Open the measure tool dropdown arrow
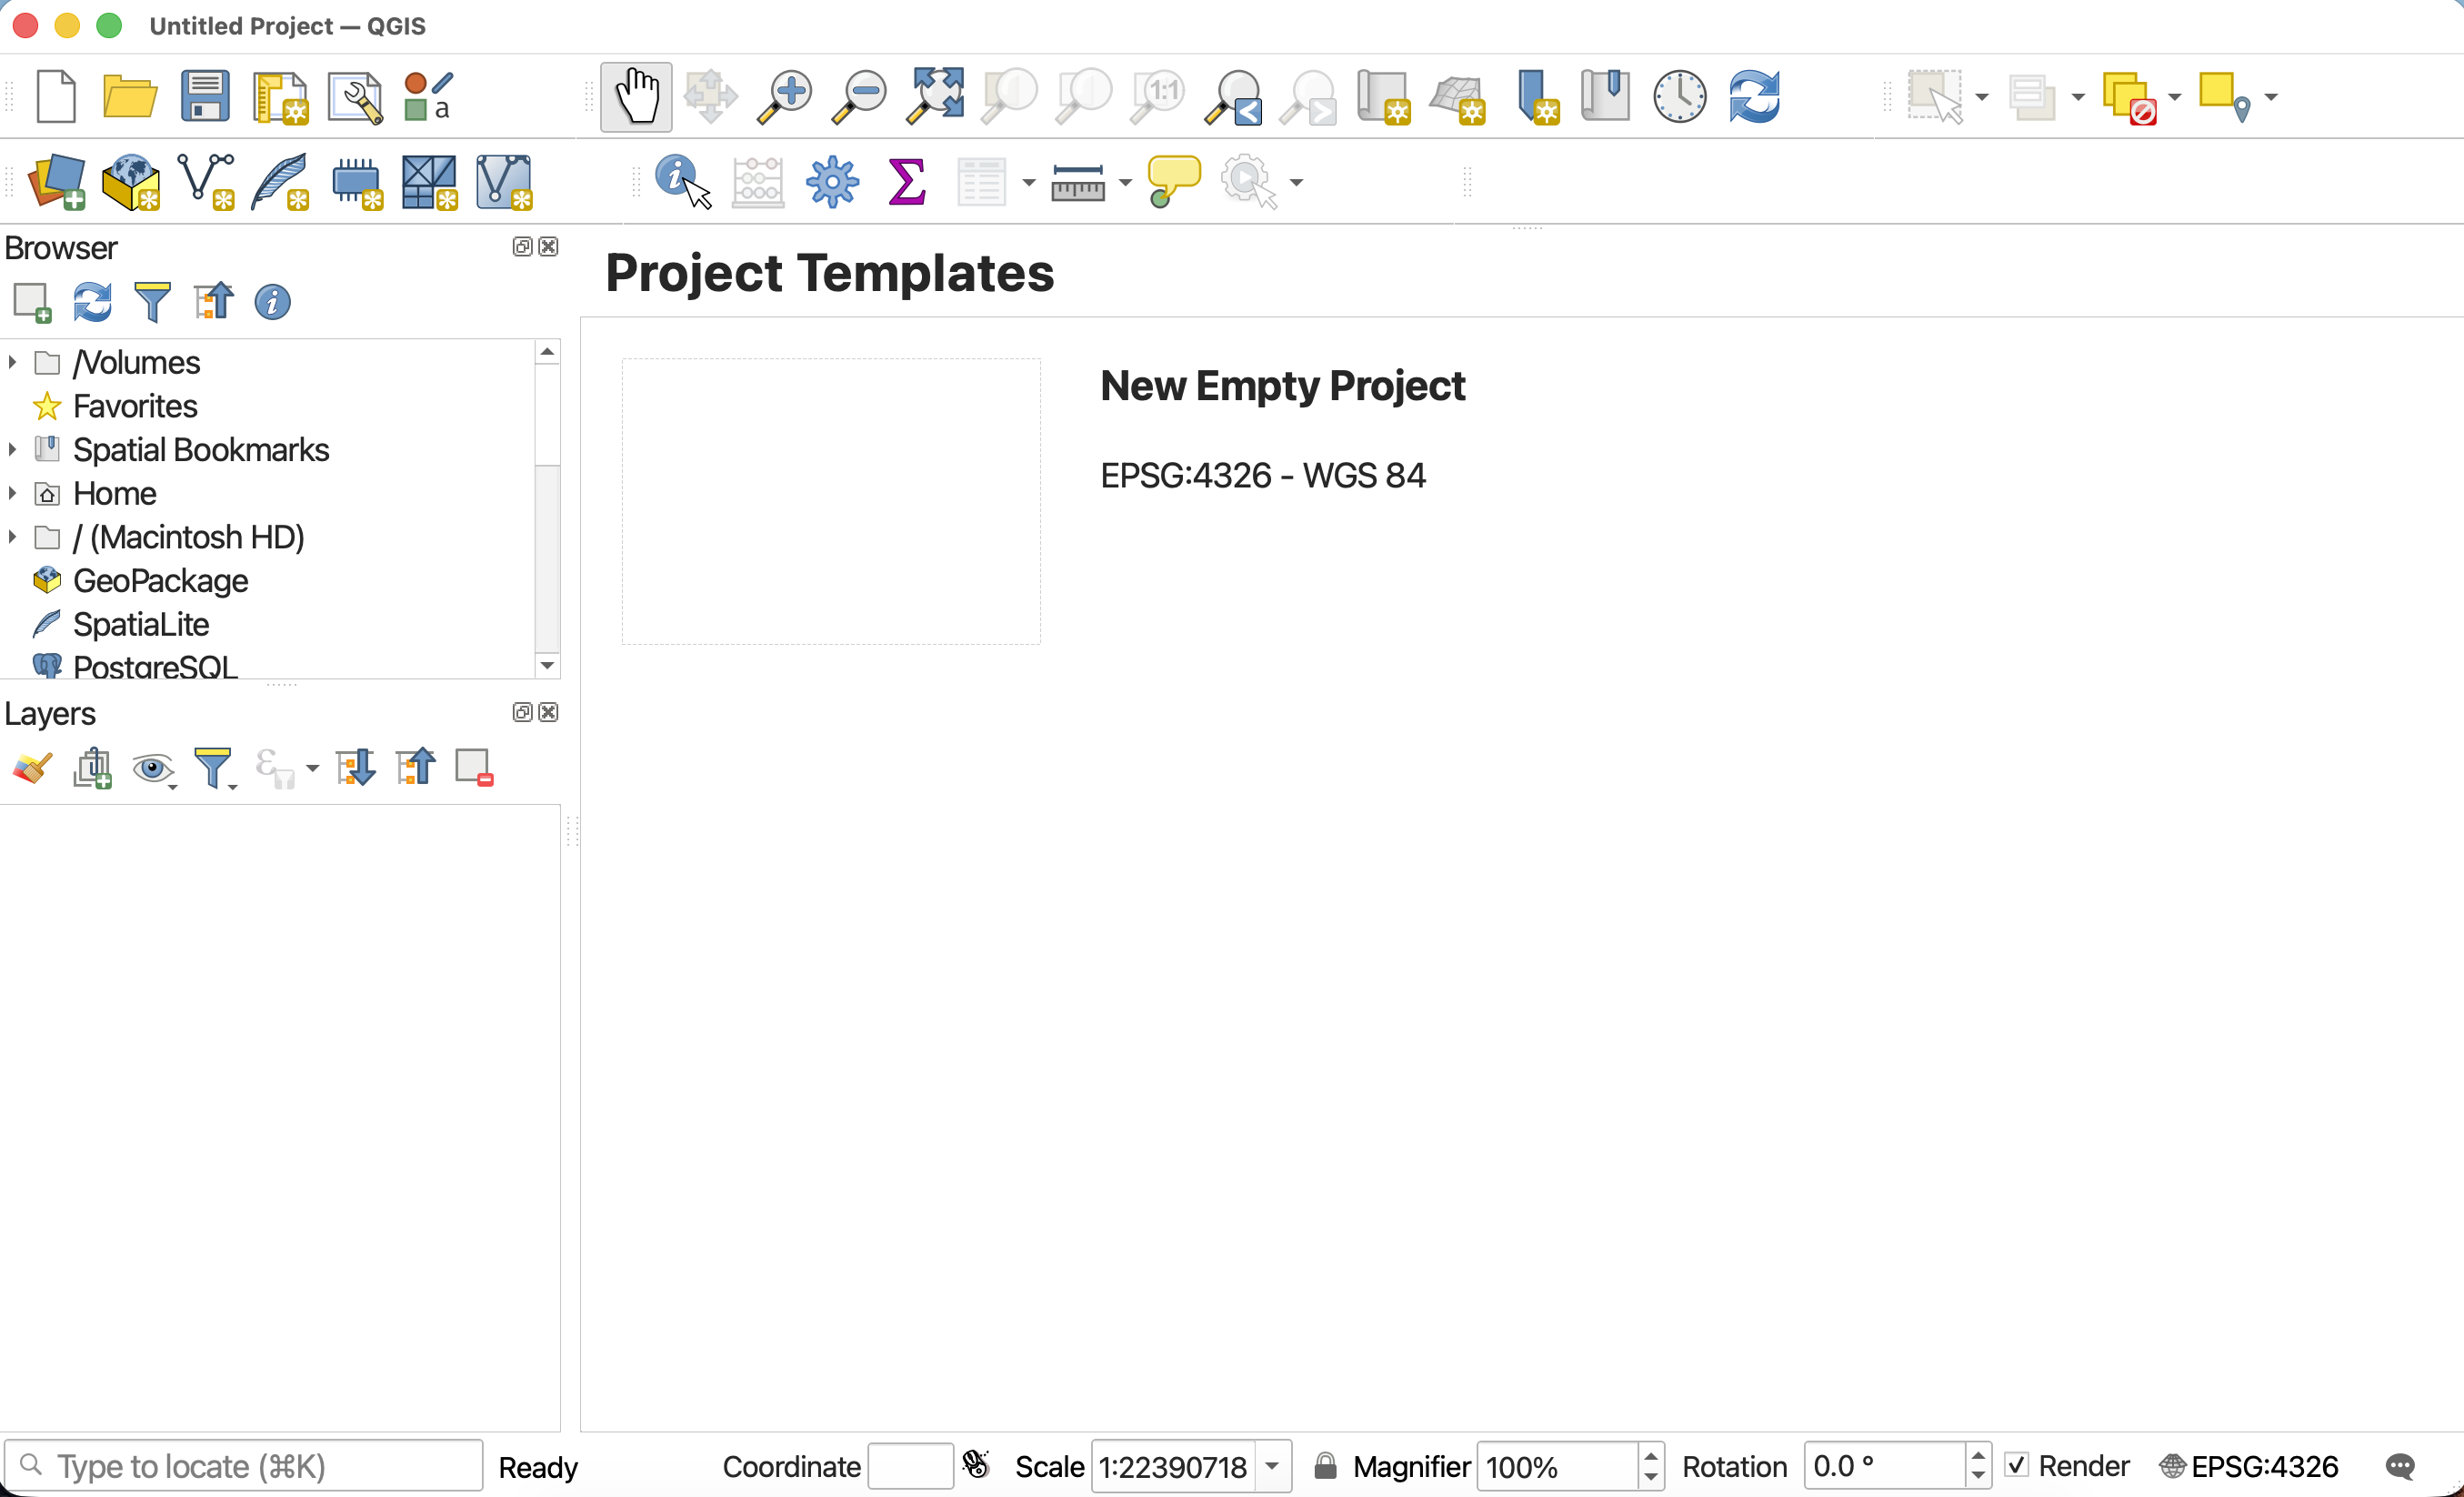 point(1125,182)
